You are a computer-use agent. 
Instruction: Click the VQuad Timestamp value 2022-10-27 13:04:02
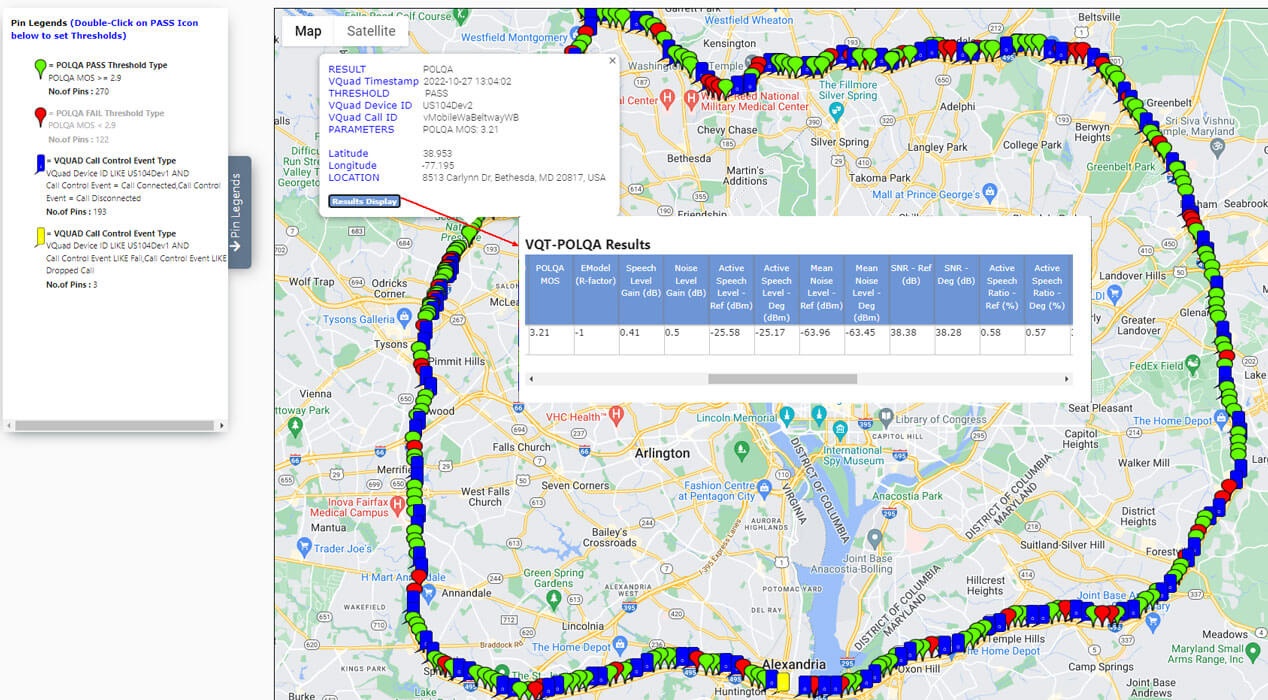tap(467, 81)
